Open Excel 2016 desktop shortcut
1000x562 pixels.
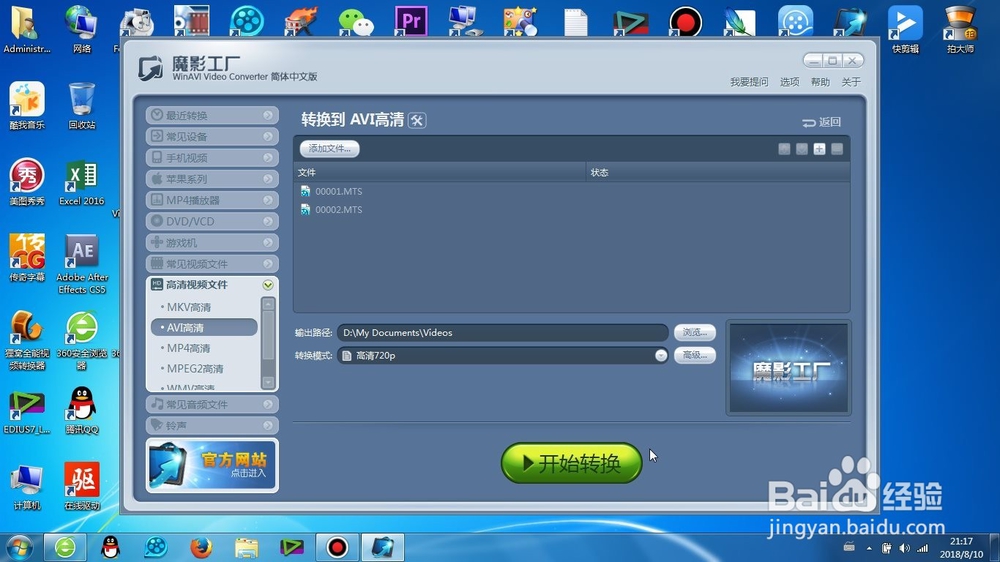coord(82,183)
